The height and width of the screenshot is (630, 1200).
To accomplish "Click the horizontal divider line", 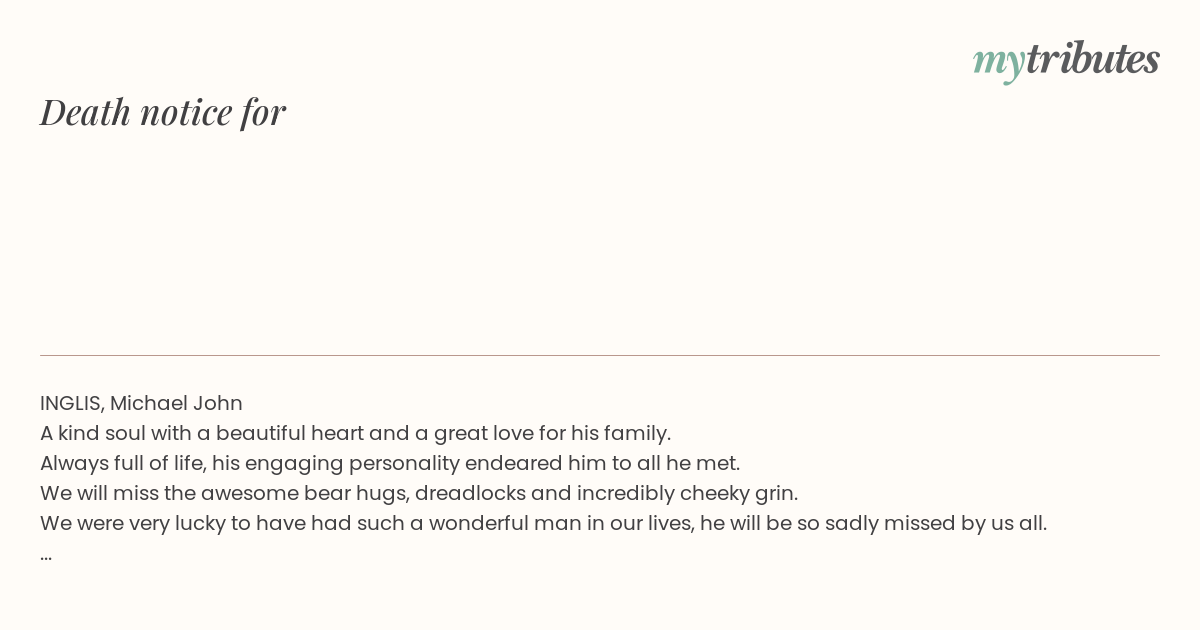I will click(600, 355).
